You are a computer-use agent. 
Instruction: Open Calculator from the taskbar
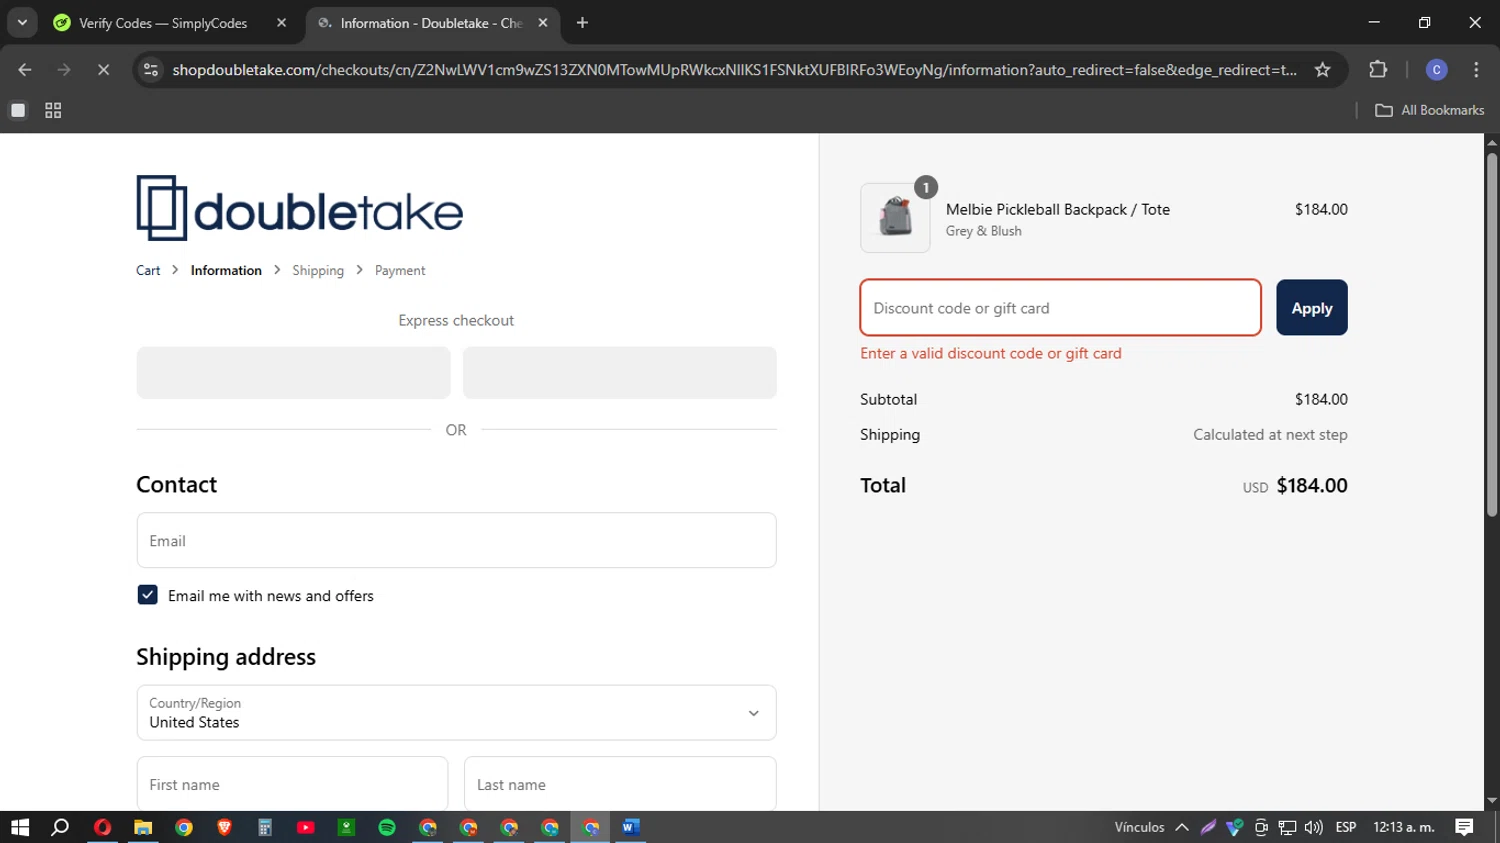[265, 827]
